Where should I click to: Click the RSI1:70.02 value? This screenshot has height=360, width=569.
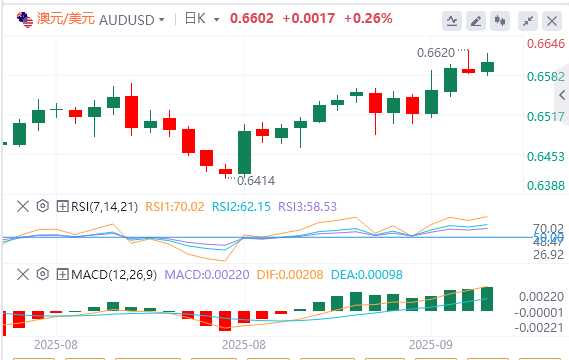click(175, 207)
